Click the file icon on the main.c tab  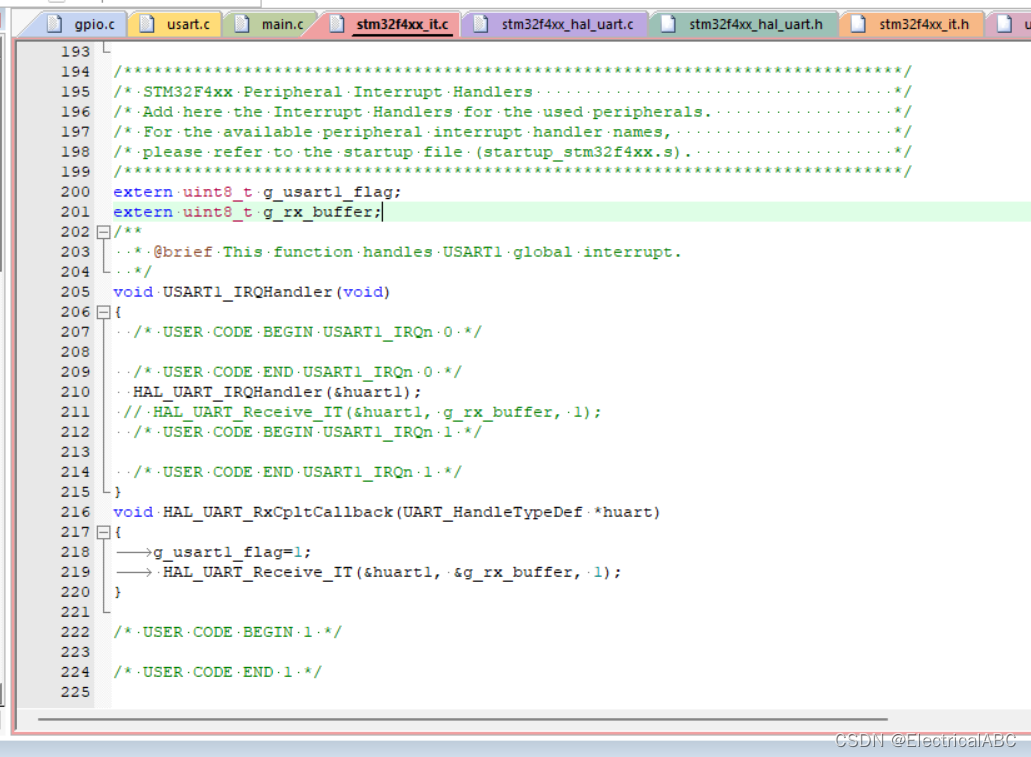[243, 24]
